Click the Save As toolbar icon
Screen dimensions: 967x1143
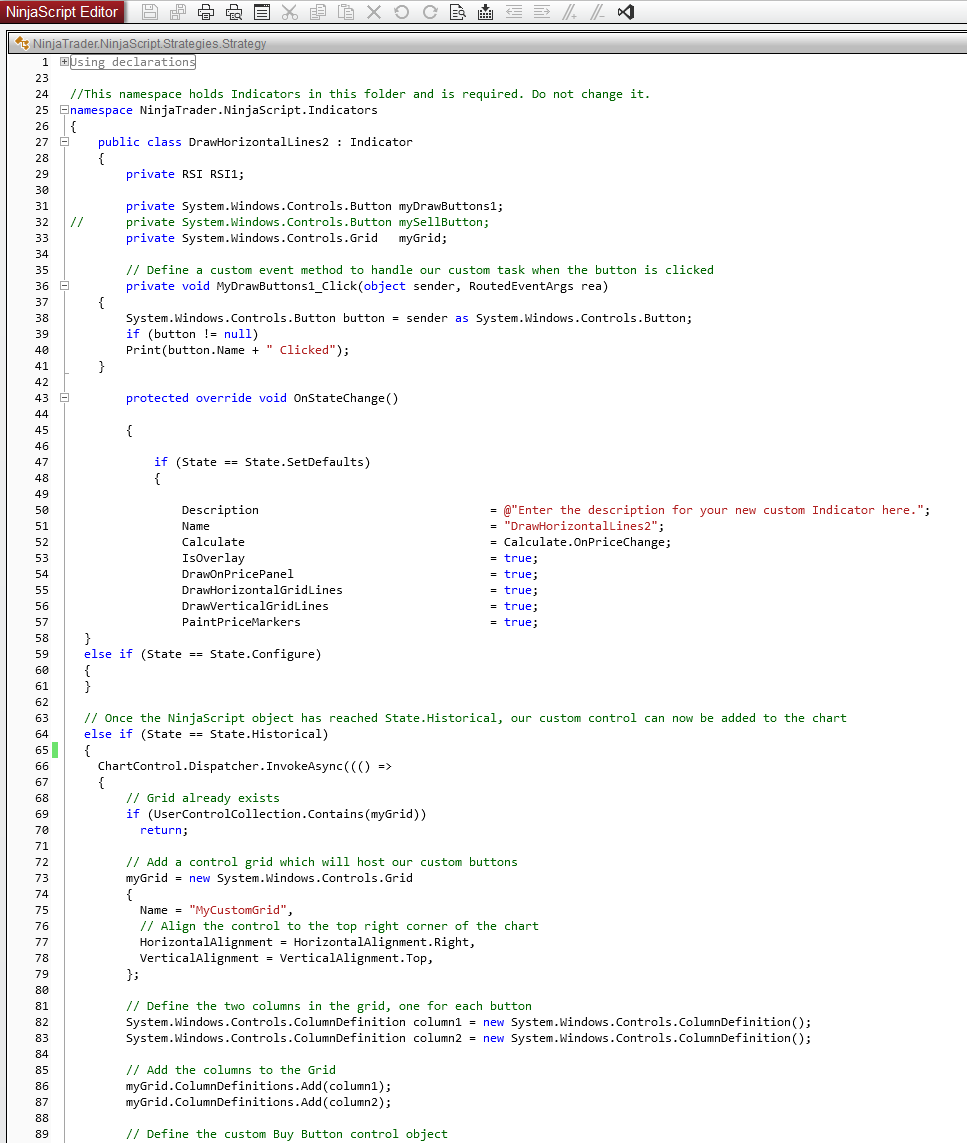click(178, 12)
